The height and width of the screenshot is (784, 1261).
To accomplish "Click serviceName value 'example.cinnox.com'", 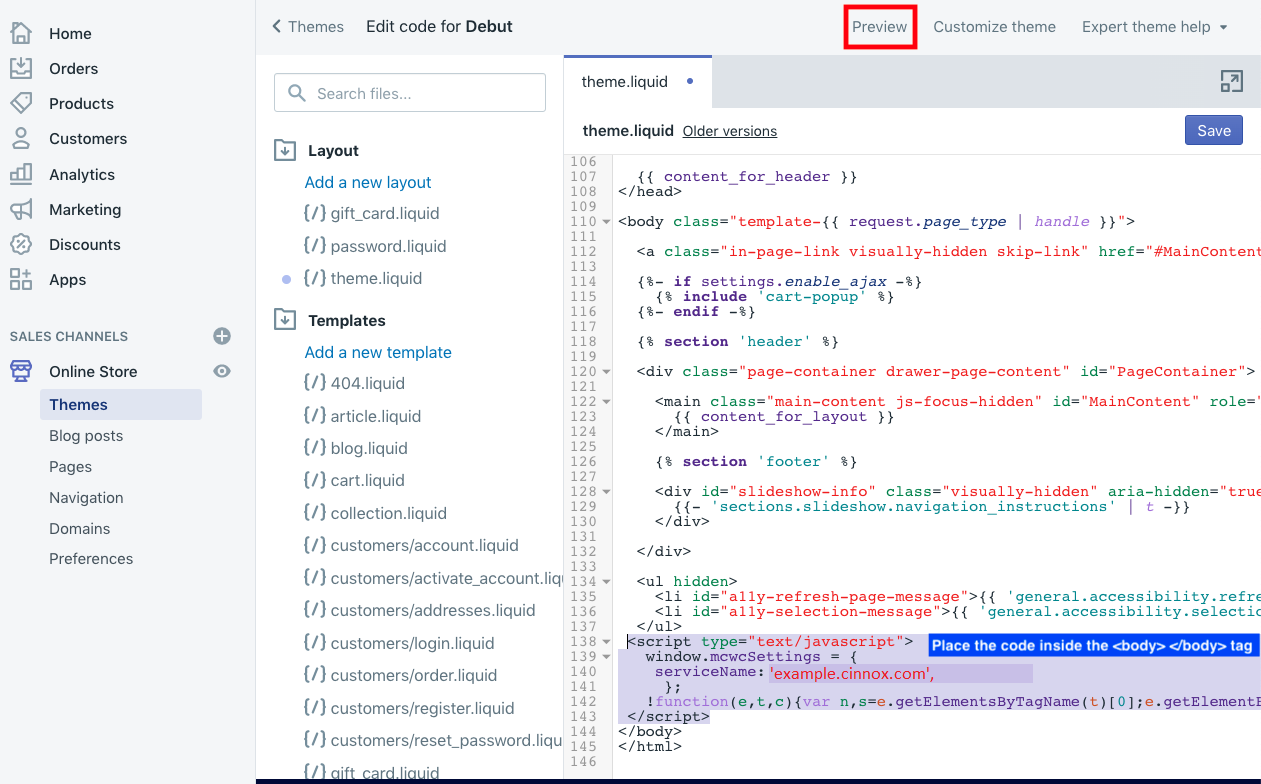I will (851, 674).
